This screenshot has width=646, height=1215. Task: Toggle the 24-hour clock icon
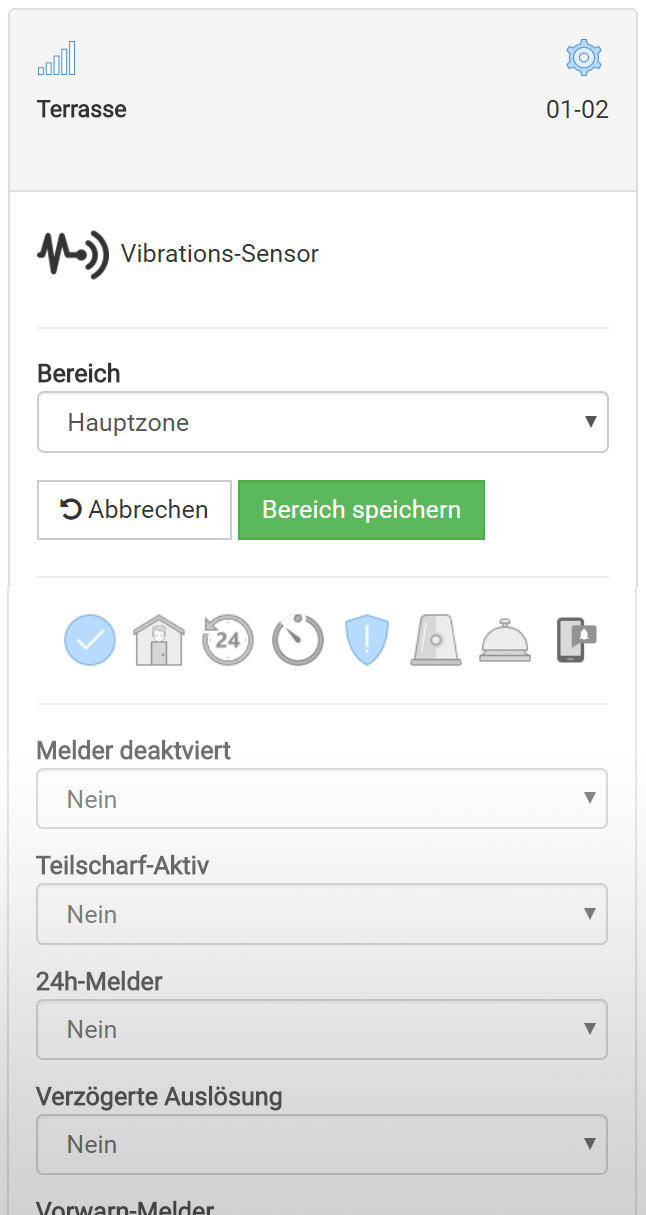(228, 640)
